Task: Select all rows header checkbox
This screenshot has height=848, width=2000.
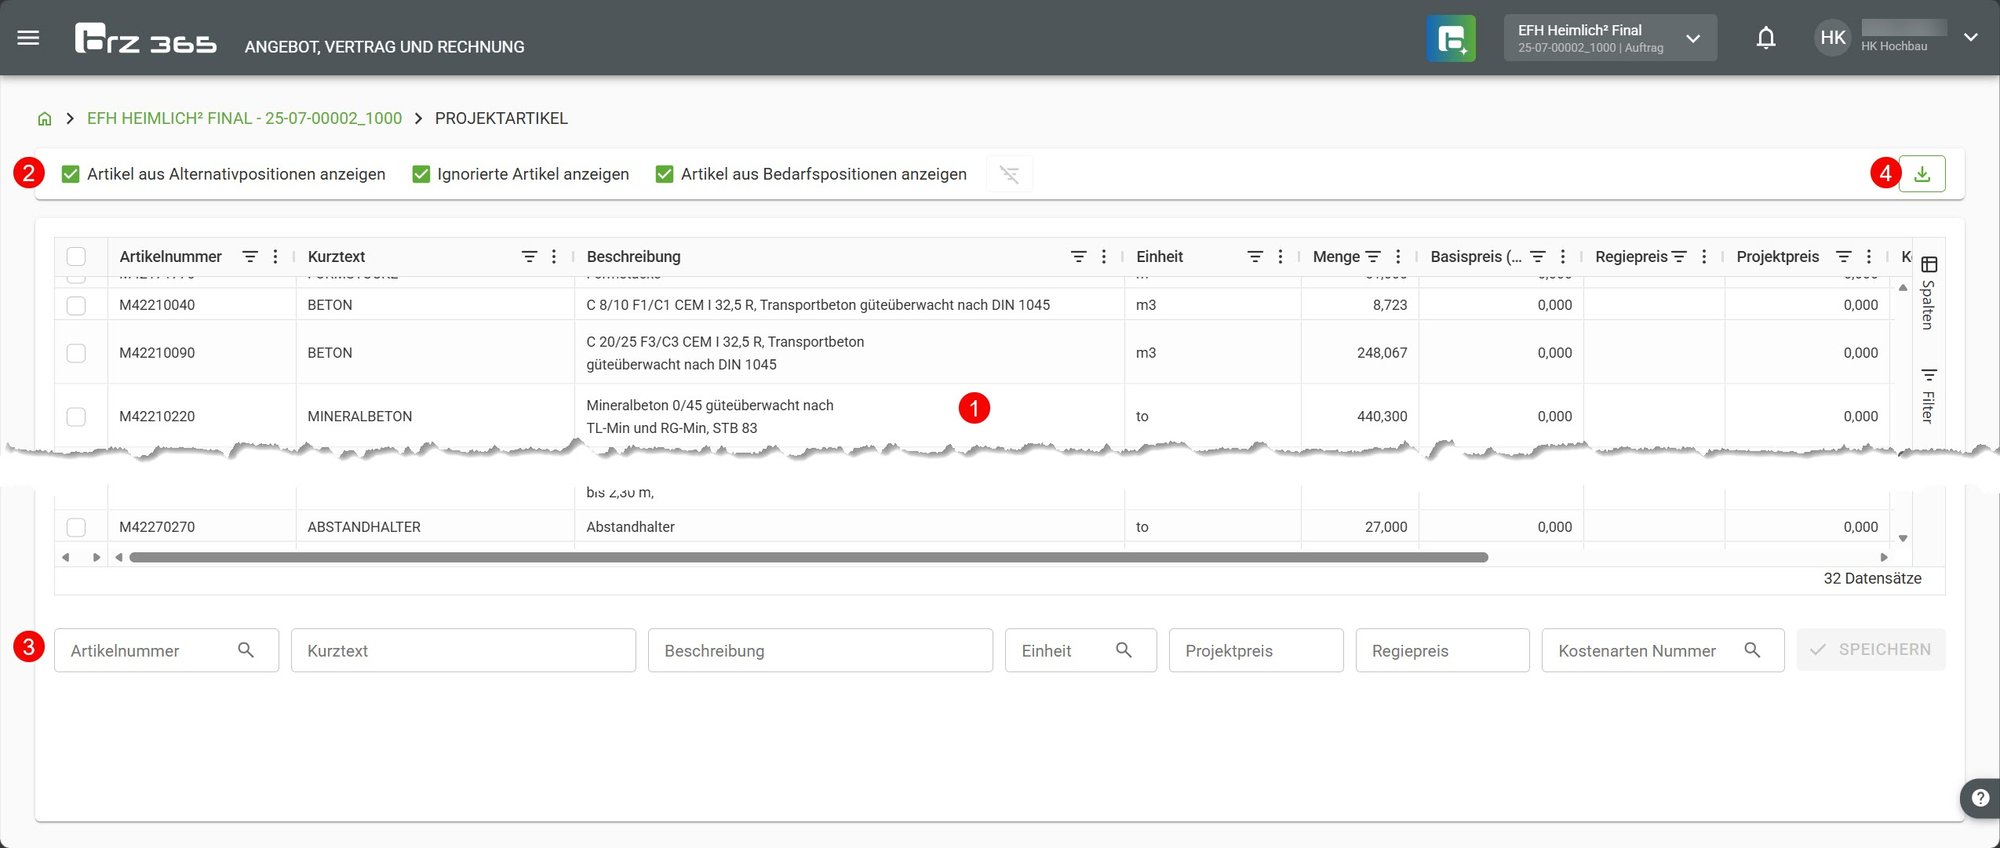Action: point(76,256)
